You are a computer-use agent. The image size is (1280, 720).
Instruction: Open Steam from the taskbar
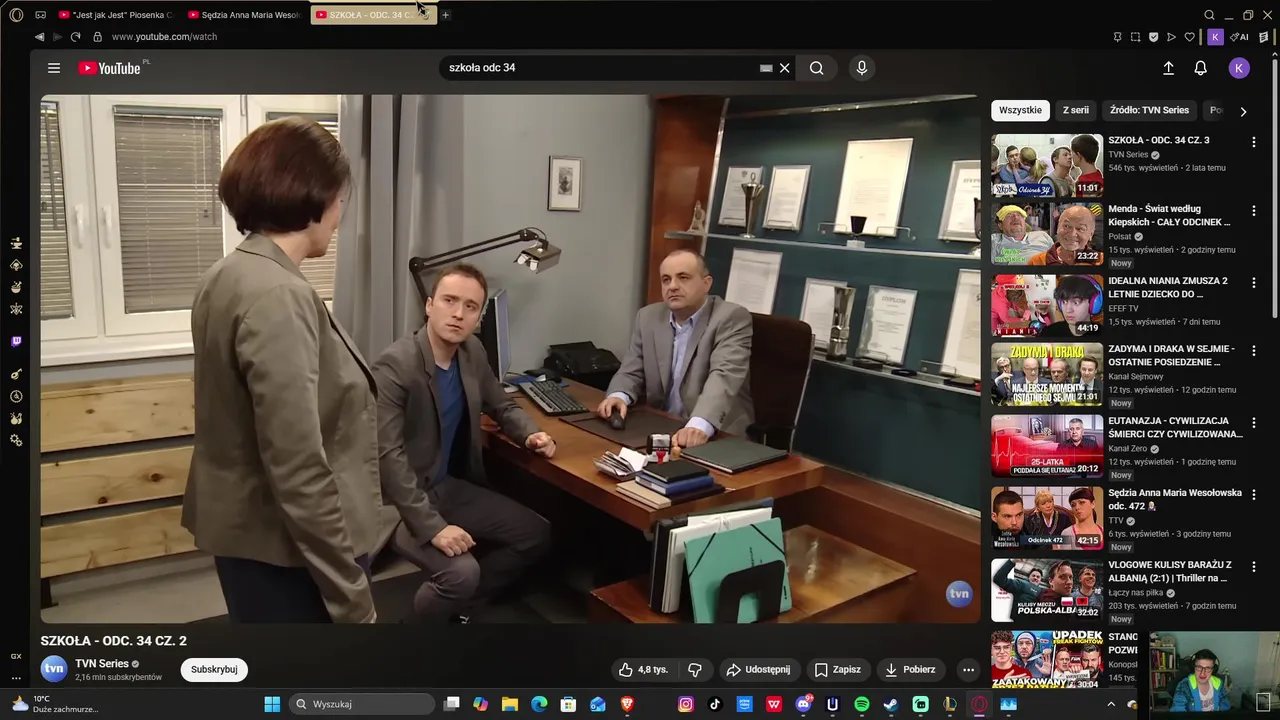point(891,704)
